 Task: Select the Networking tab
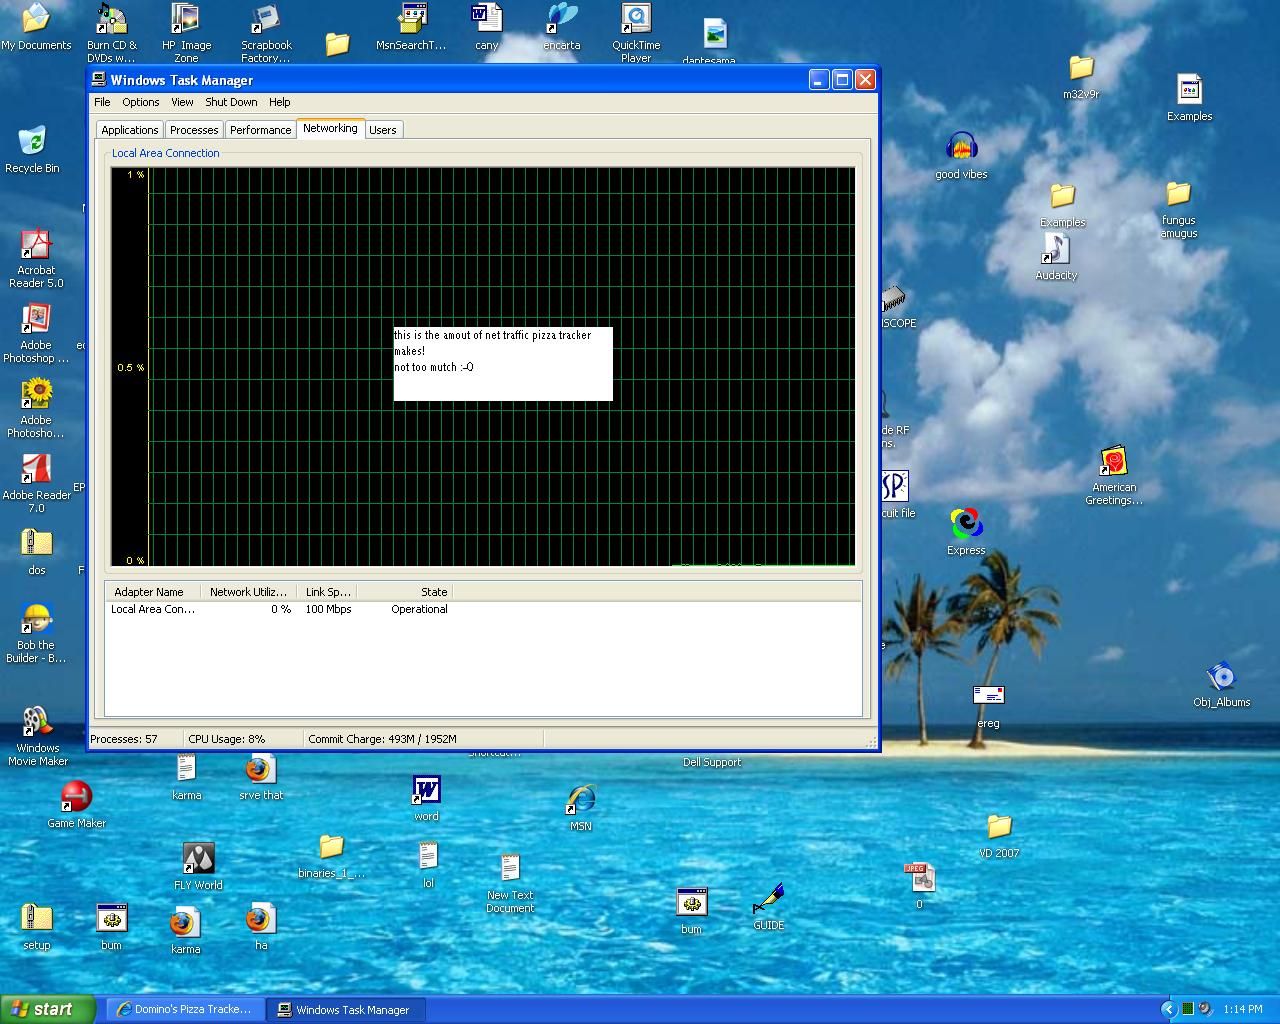tap(330, 128)
